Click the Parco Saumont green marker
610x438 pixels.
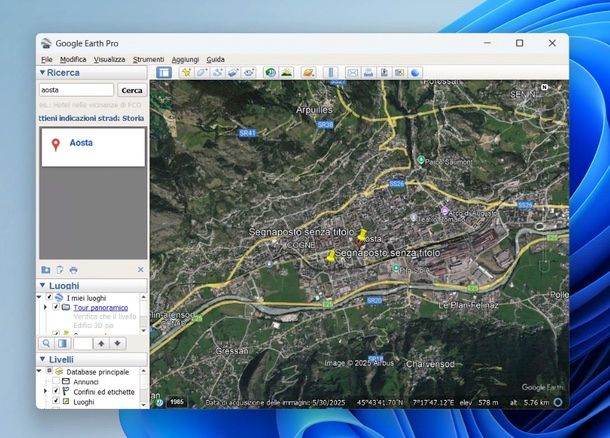point(421,160)
